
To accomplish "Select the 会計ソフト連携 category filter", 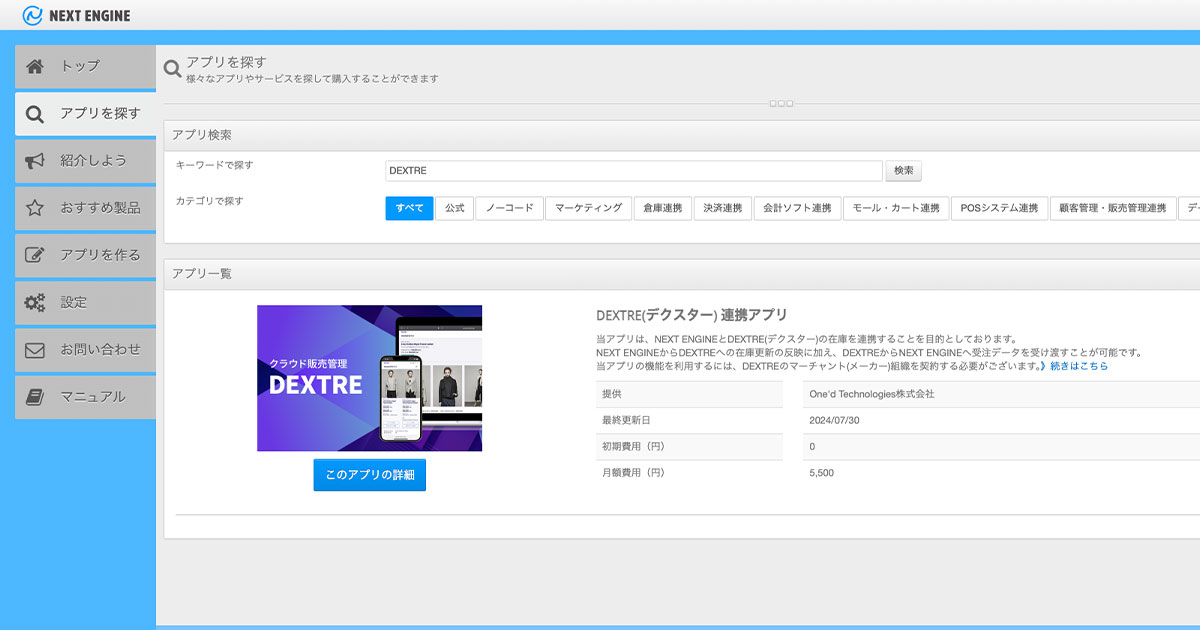I will pyautogui.click(x=797, y=208).
